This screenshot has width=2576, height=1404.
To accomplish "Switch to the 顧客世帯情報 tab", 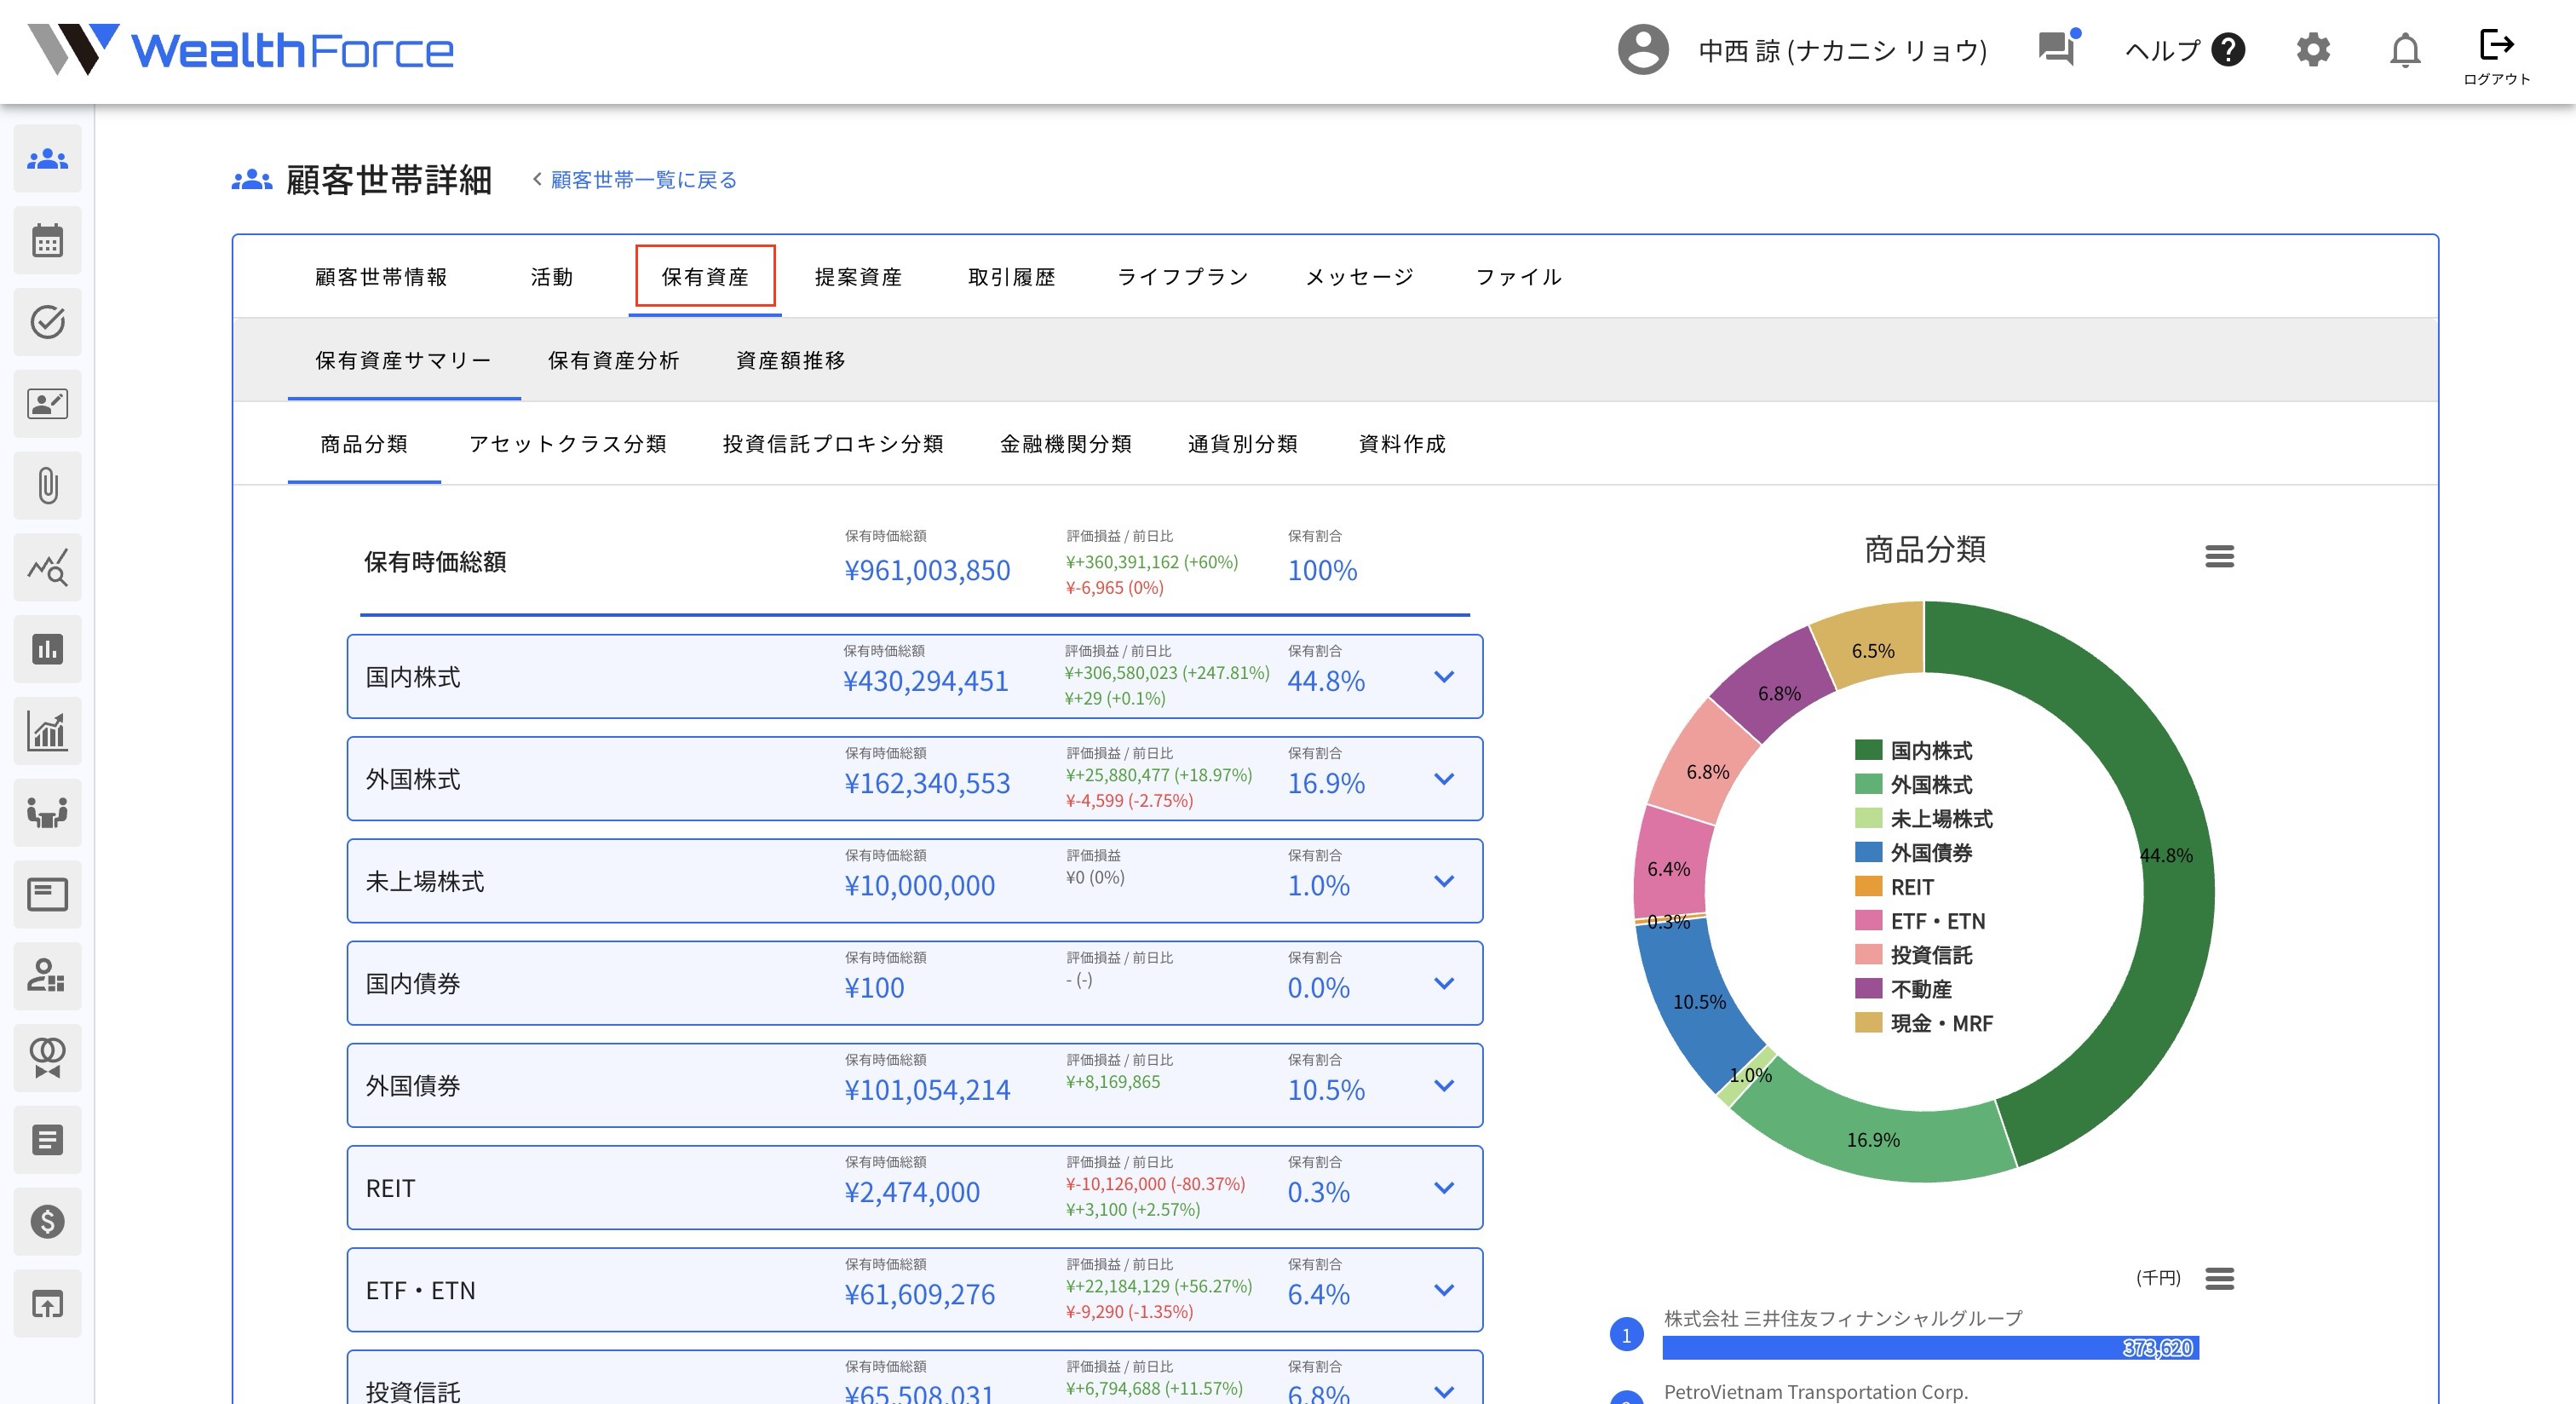I will coord(381,277).
